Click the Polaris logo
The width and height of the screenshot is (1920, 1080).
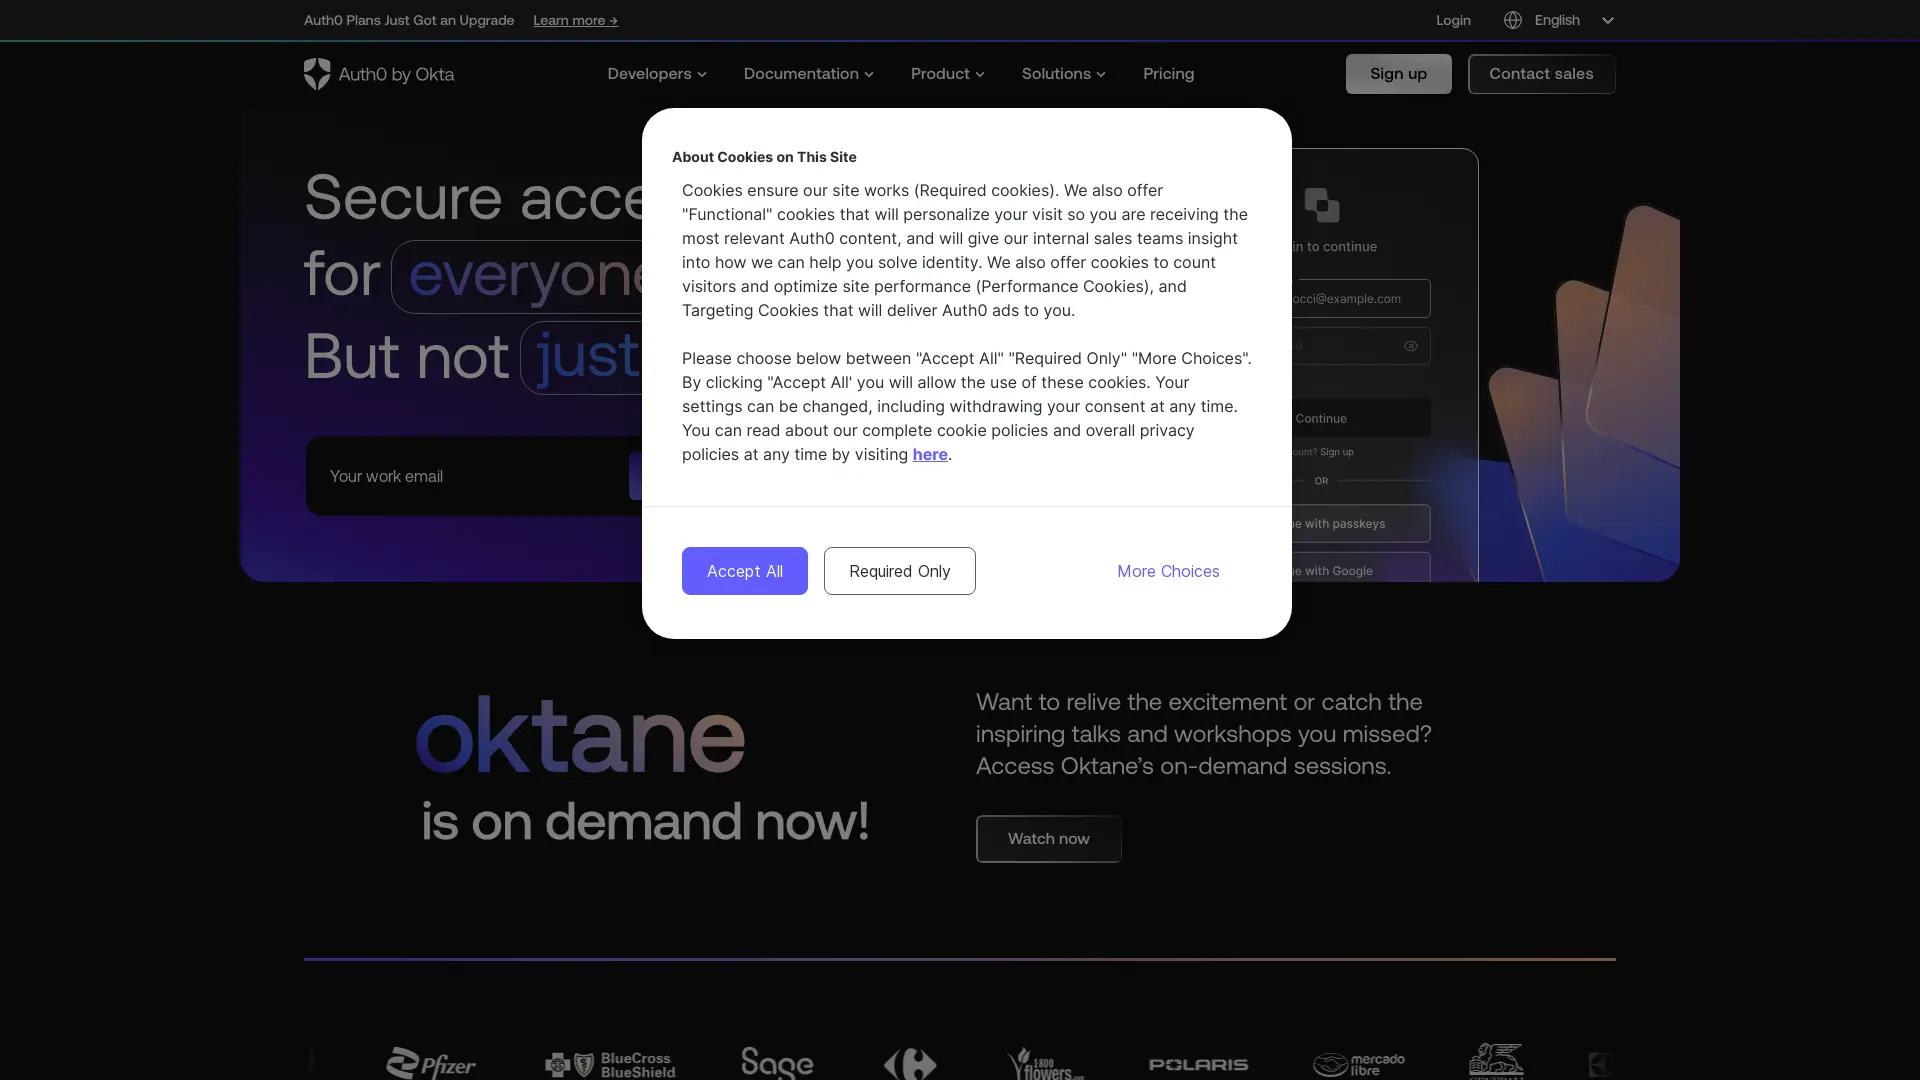pos(1198,1064)
